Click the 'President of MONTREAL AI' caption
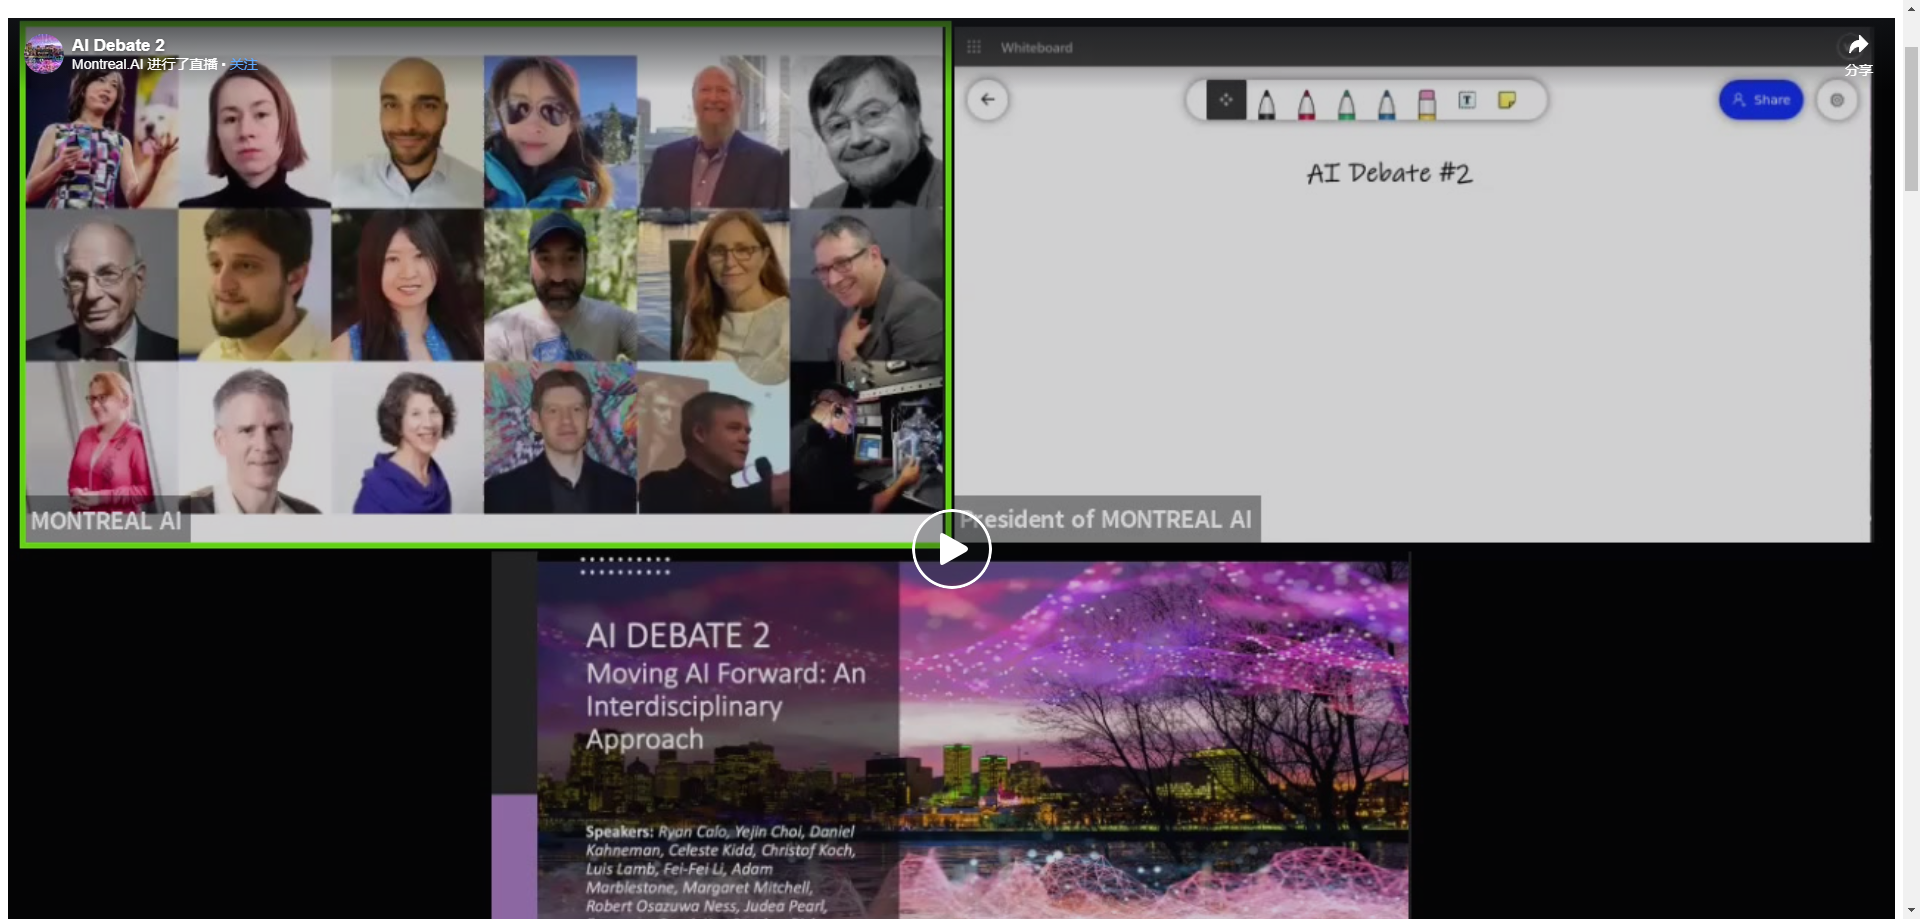 click(x=1106, y=519)
